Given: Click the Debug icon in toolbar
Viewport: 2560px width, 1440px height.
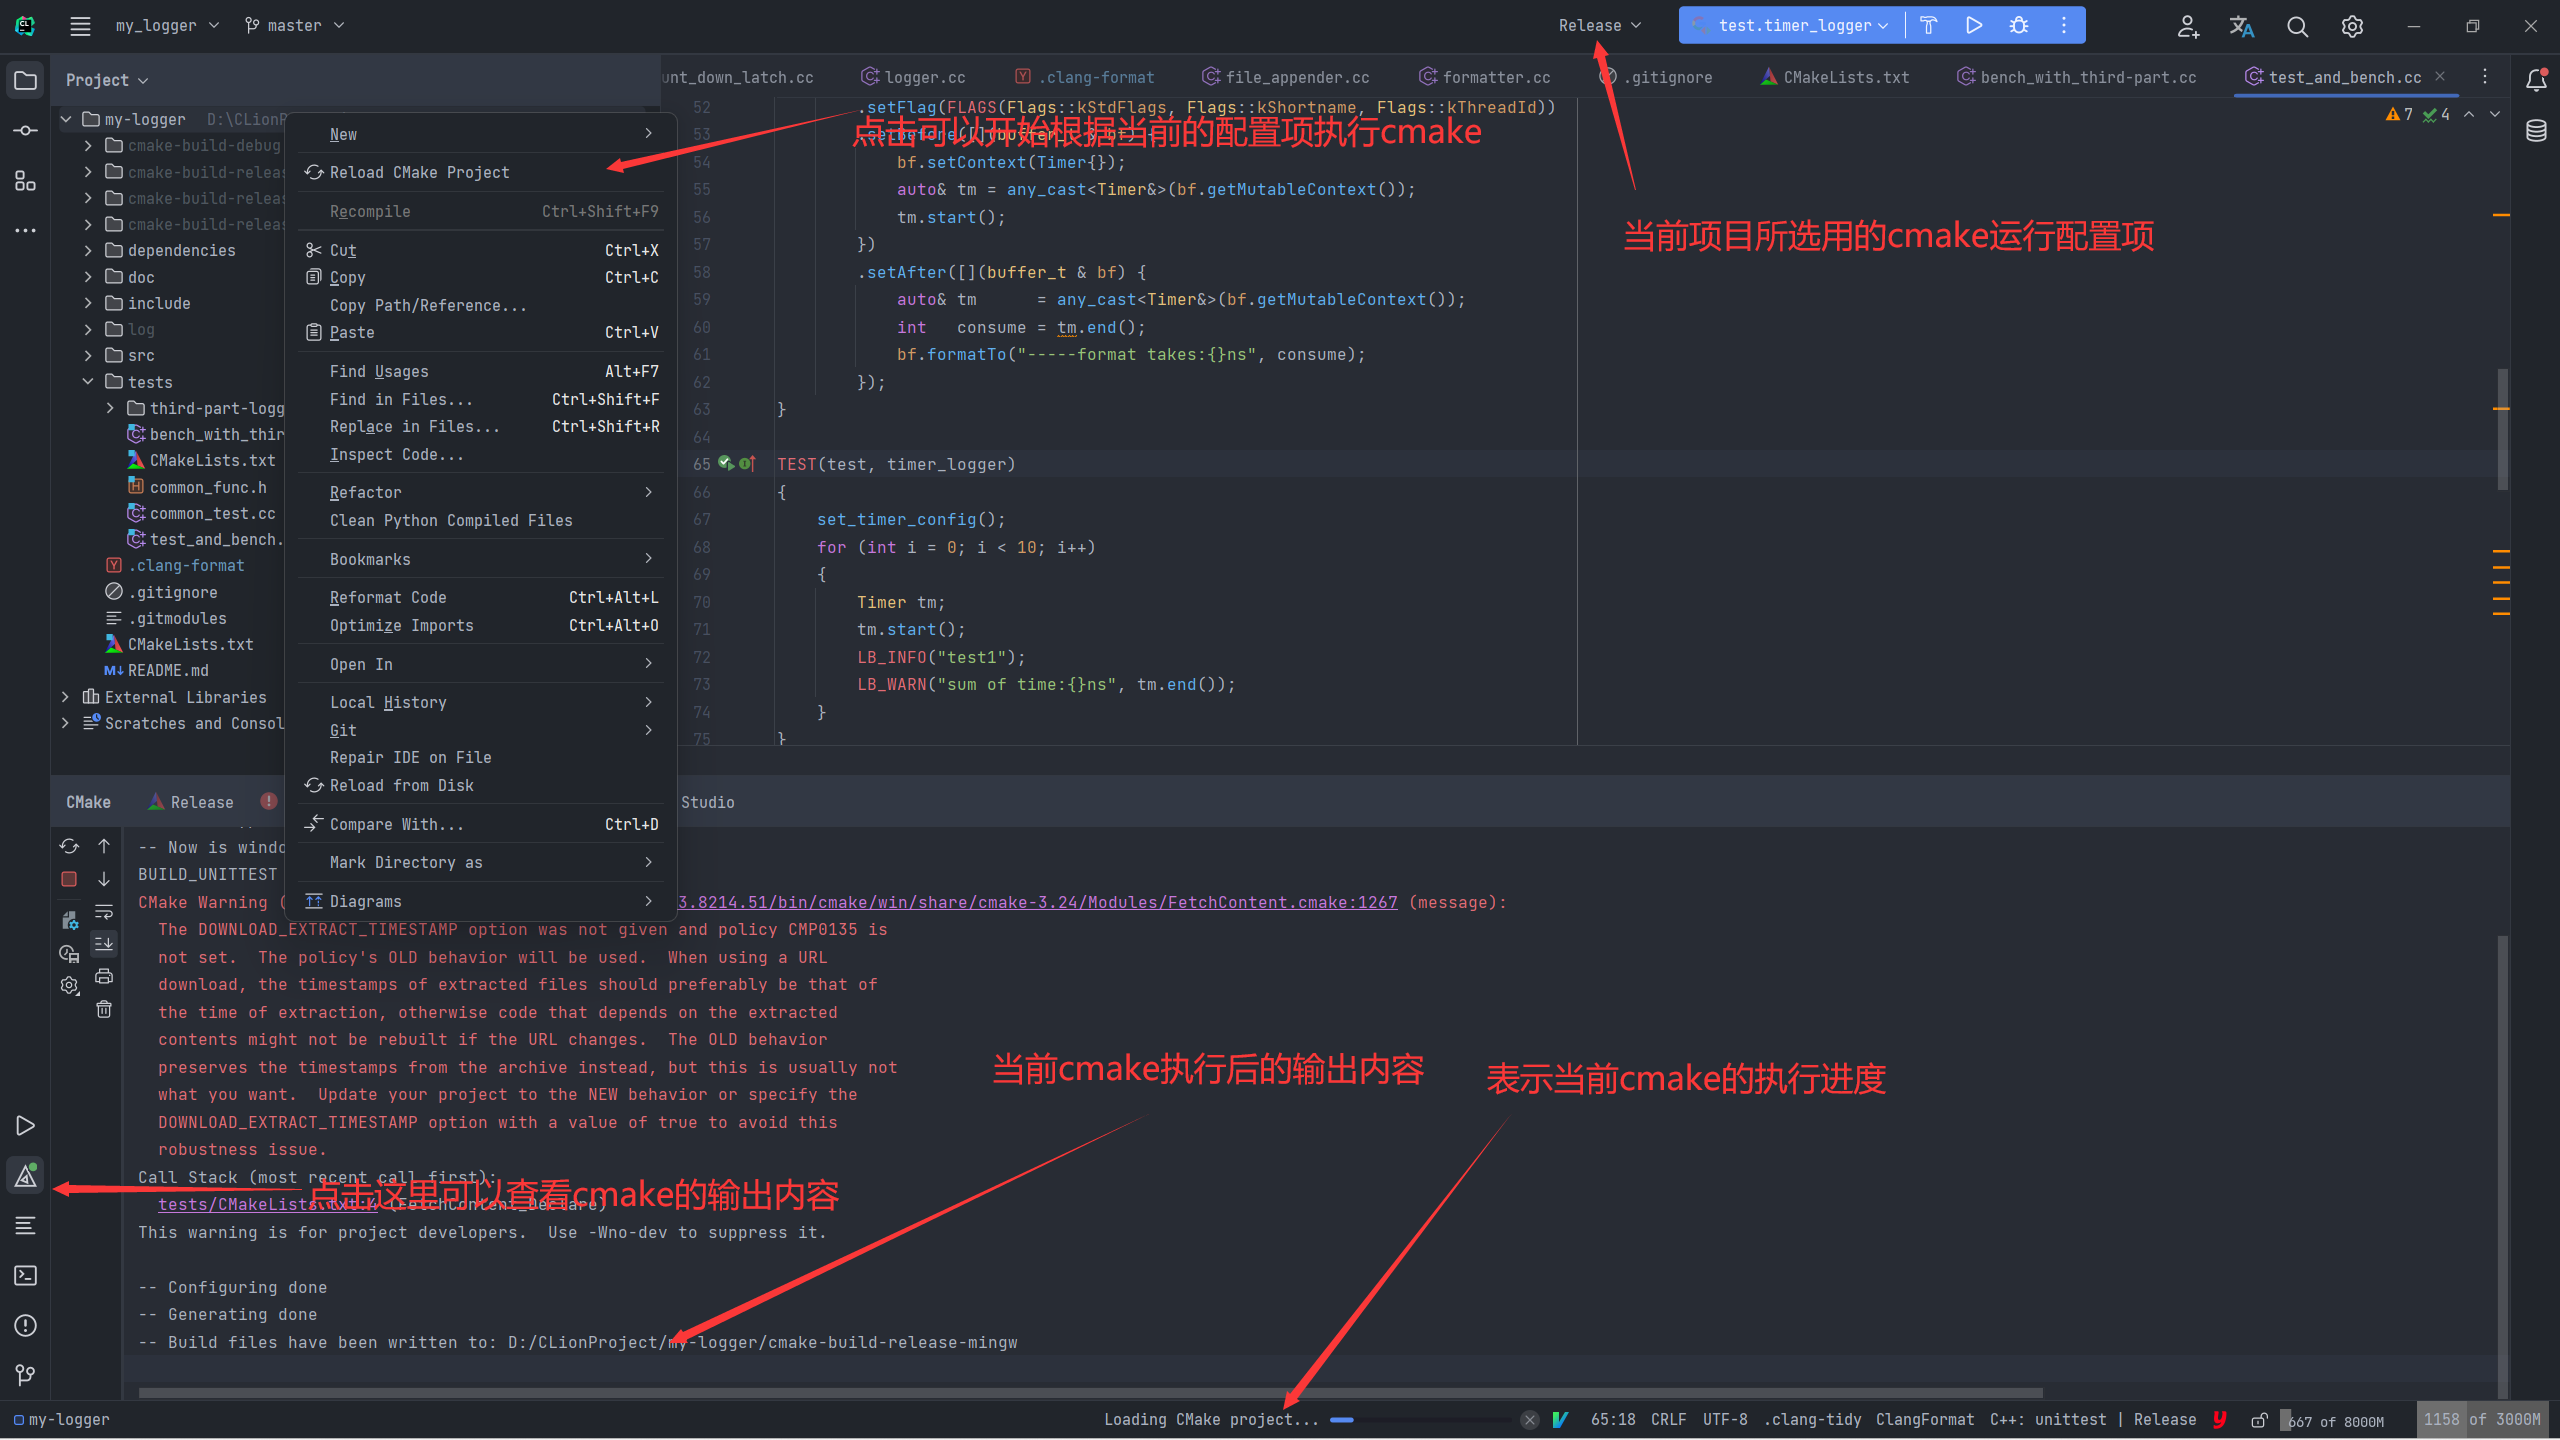Looking at the screenshot, I should (2018, 25).
